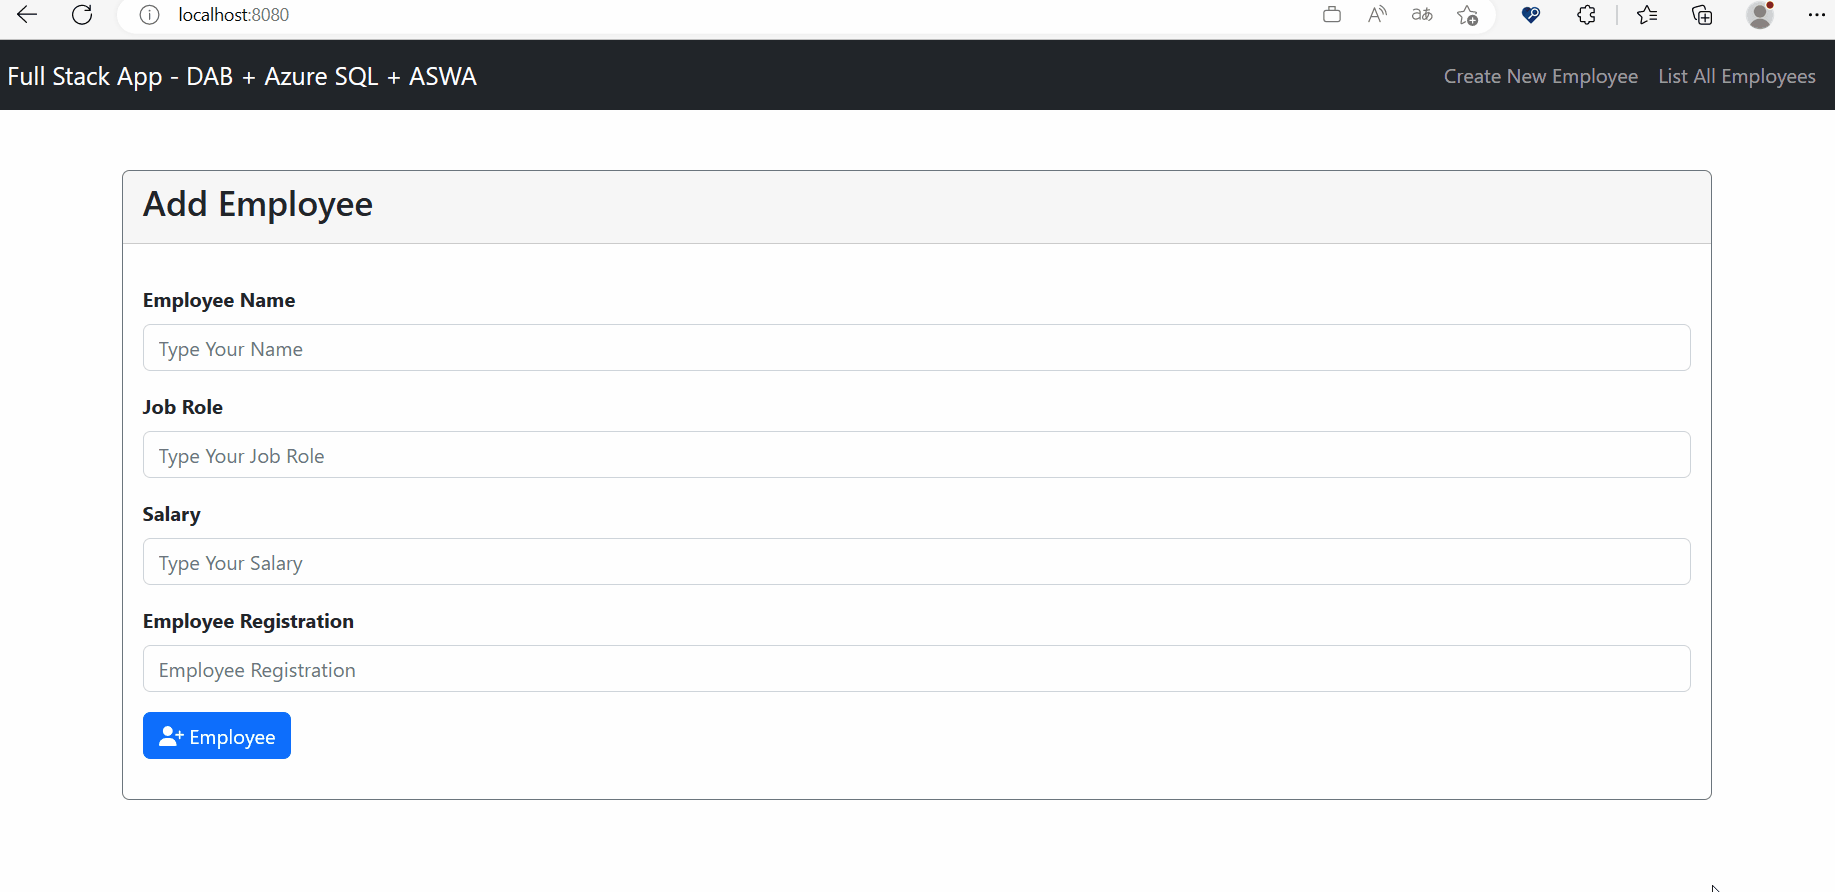Focus the Employee Name input field

(x=916, y=348)
